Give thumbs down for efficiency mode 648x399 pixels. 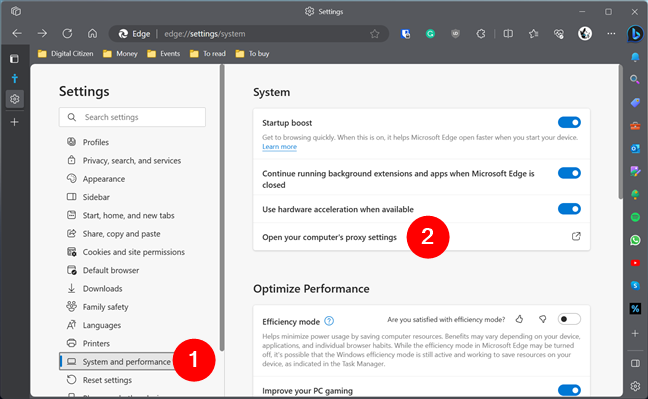543,319
